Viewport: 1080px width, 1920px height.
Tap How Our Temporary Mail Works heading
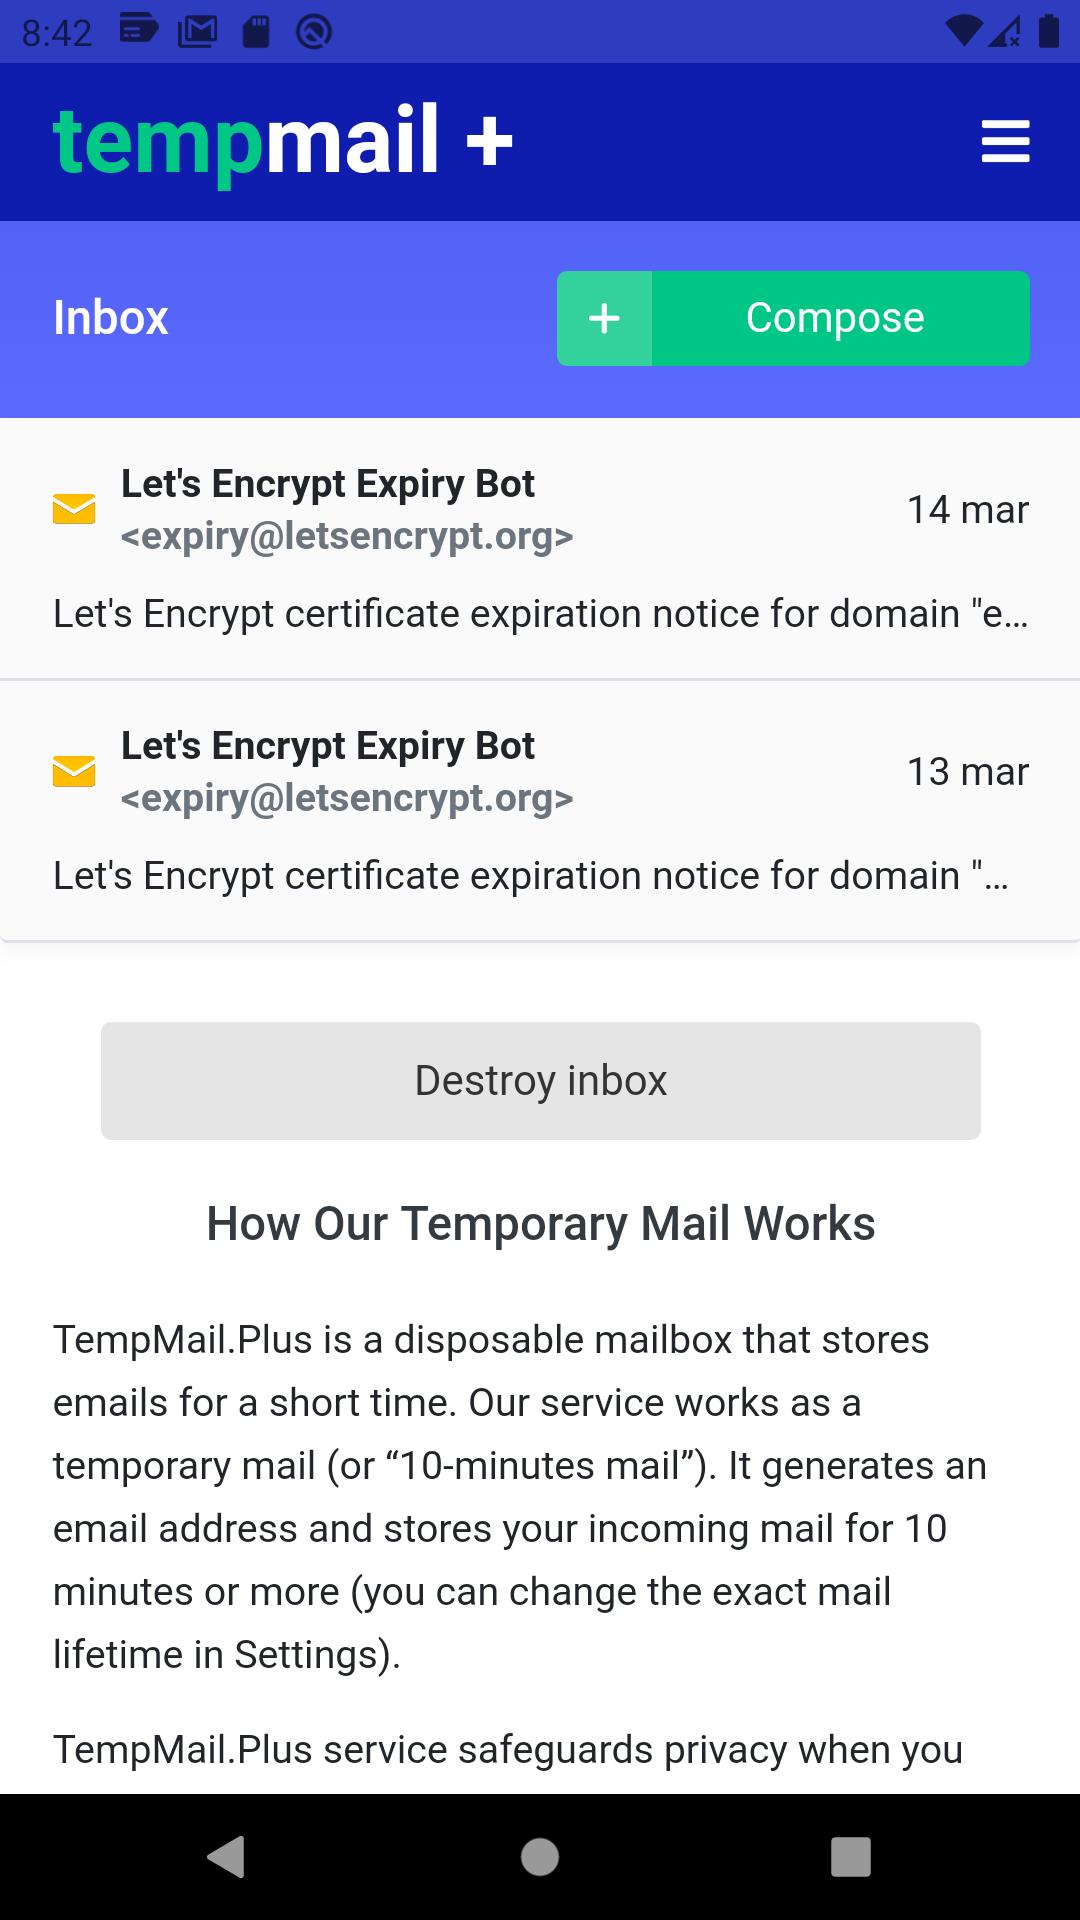click(x=541, y=1224)
